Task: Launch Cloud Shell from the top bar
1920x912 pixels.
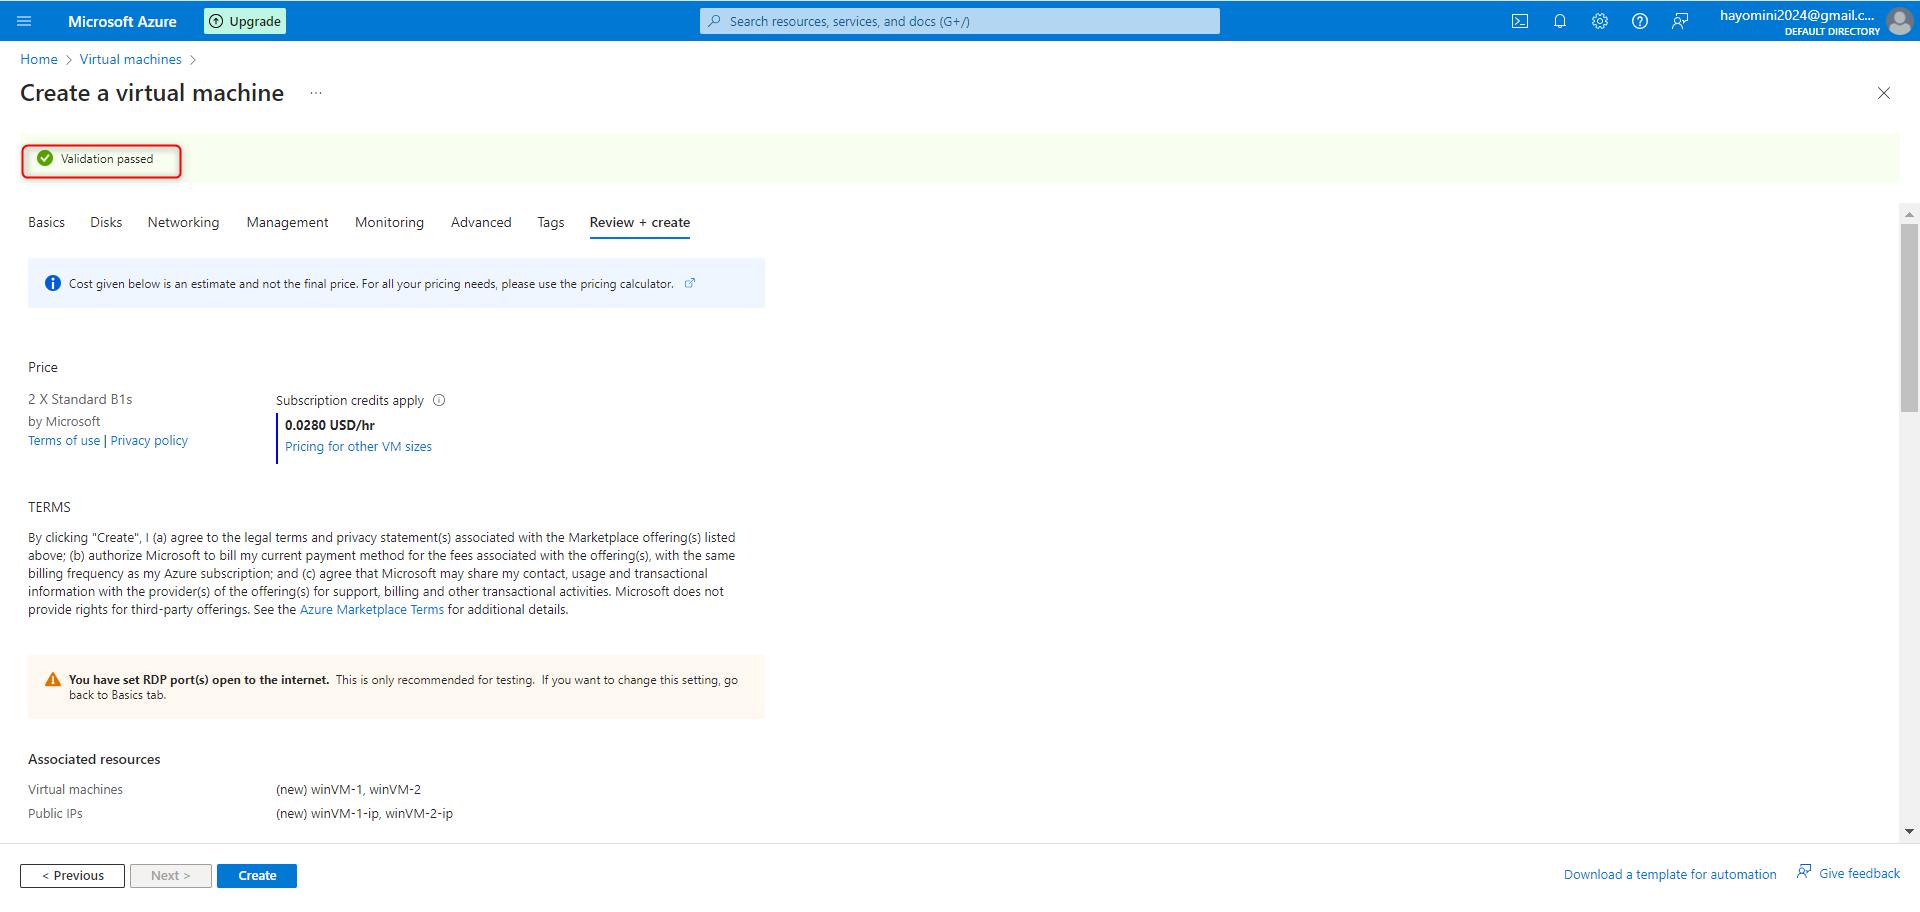Action: click(1520, 21)
